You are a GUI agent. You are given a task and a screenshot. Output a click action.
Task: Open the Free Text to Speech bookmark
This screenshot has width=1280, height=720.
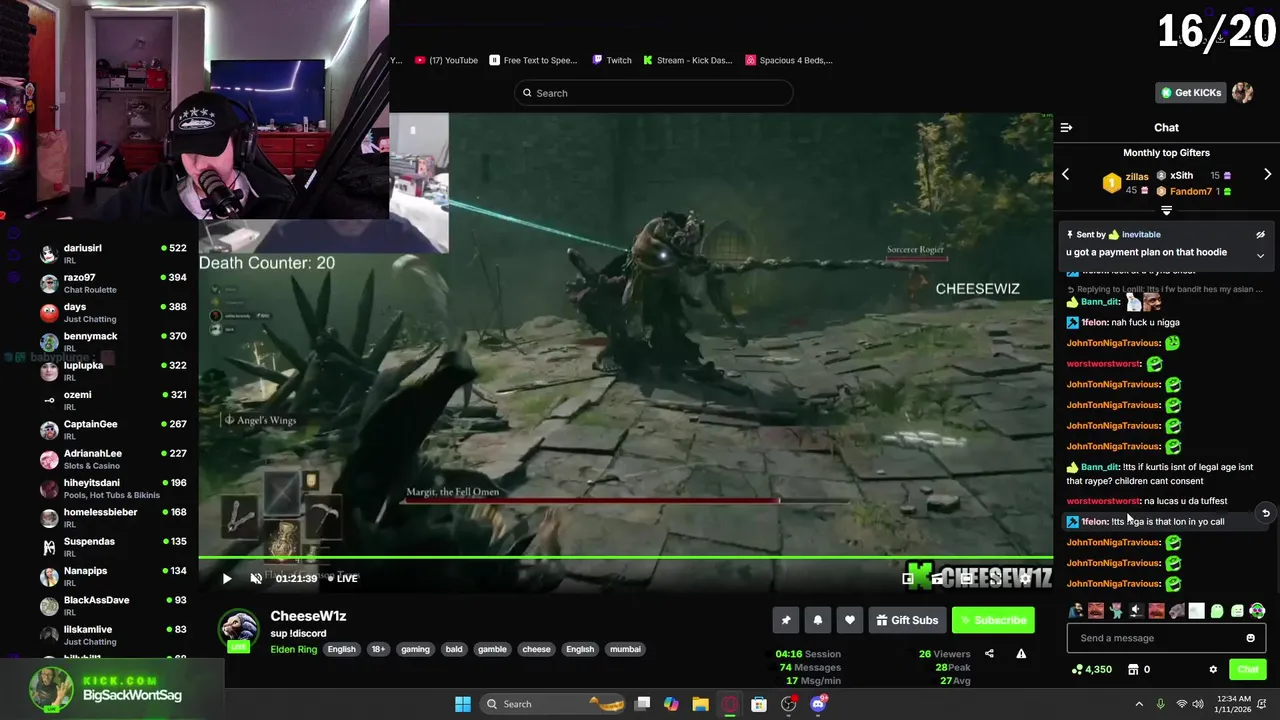coord(533,60)
